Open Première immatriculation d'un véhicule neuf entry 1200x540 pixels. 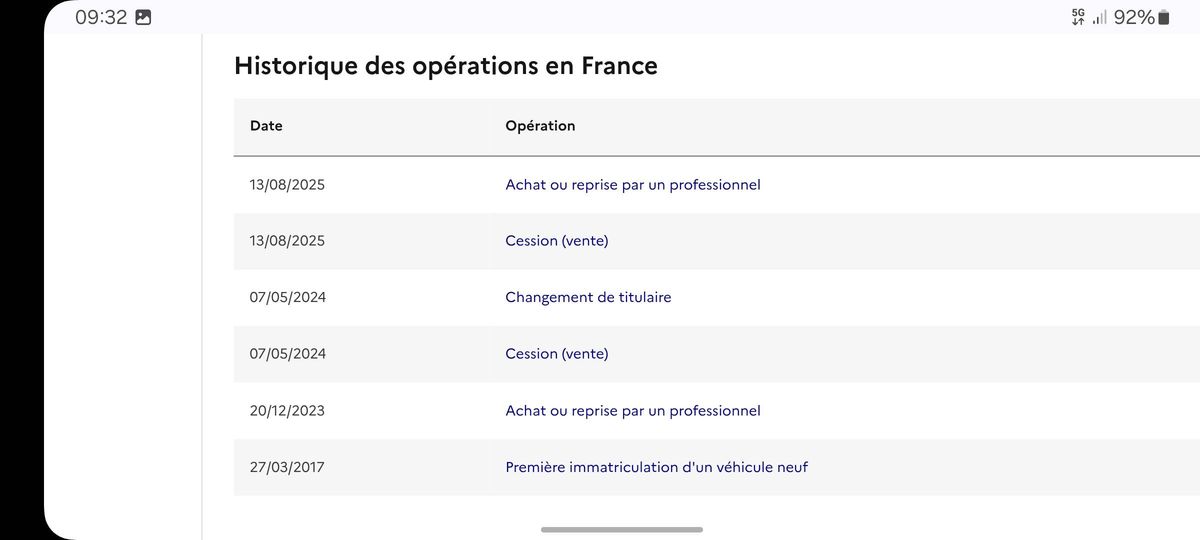tap(657, 467)
